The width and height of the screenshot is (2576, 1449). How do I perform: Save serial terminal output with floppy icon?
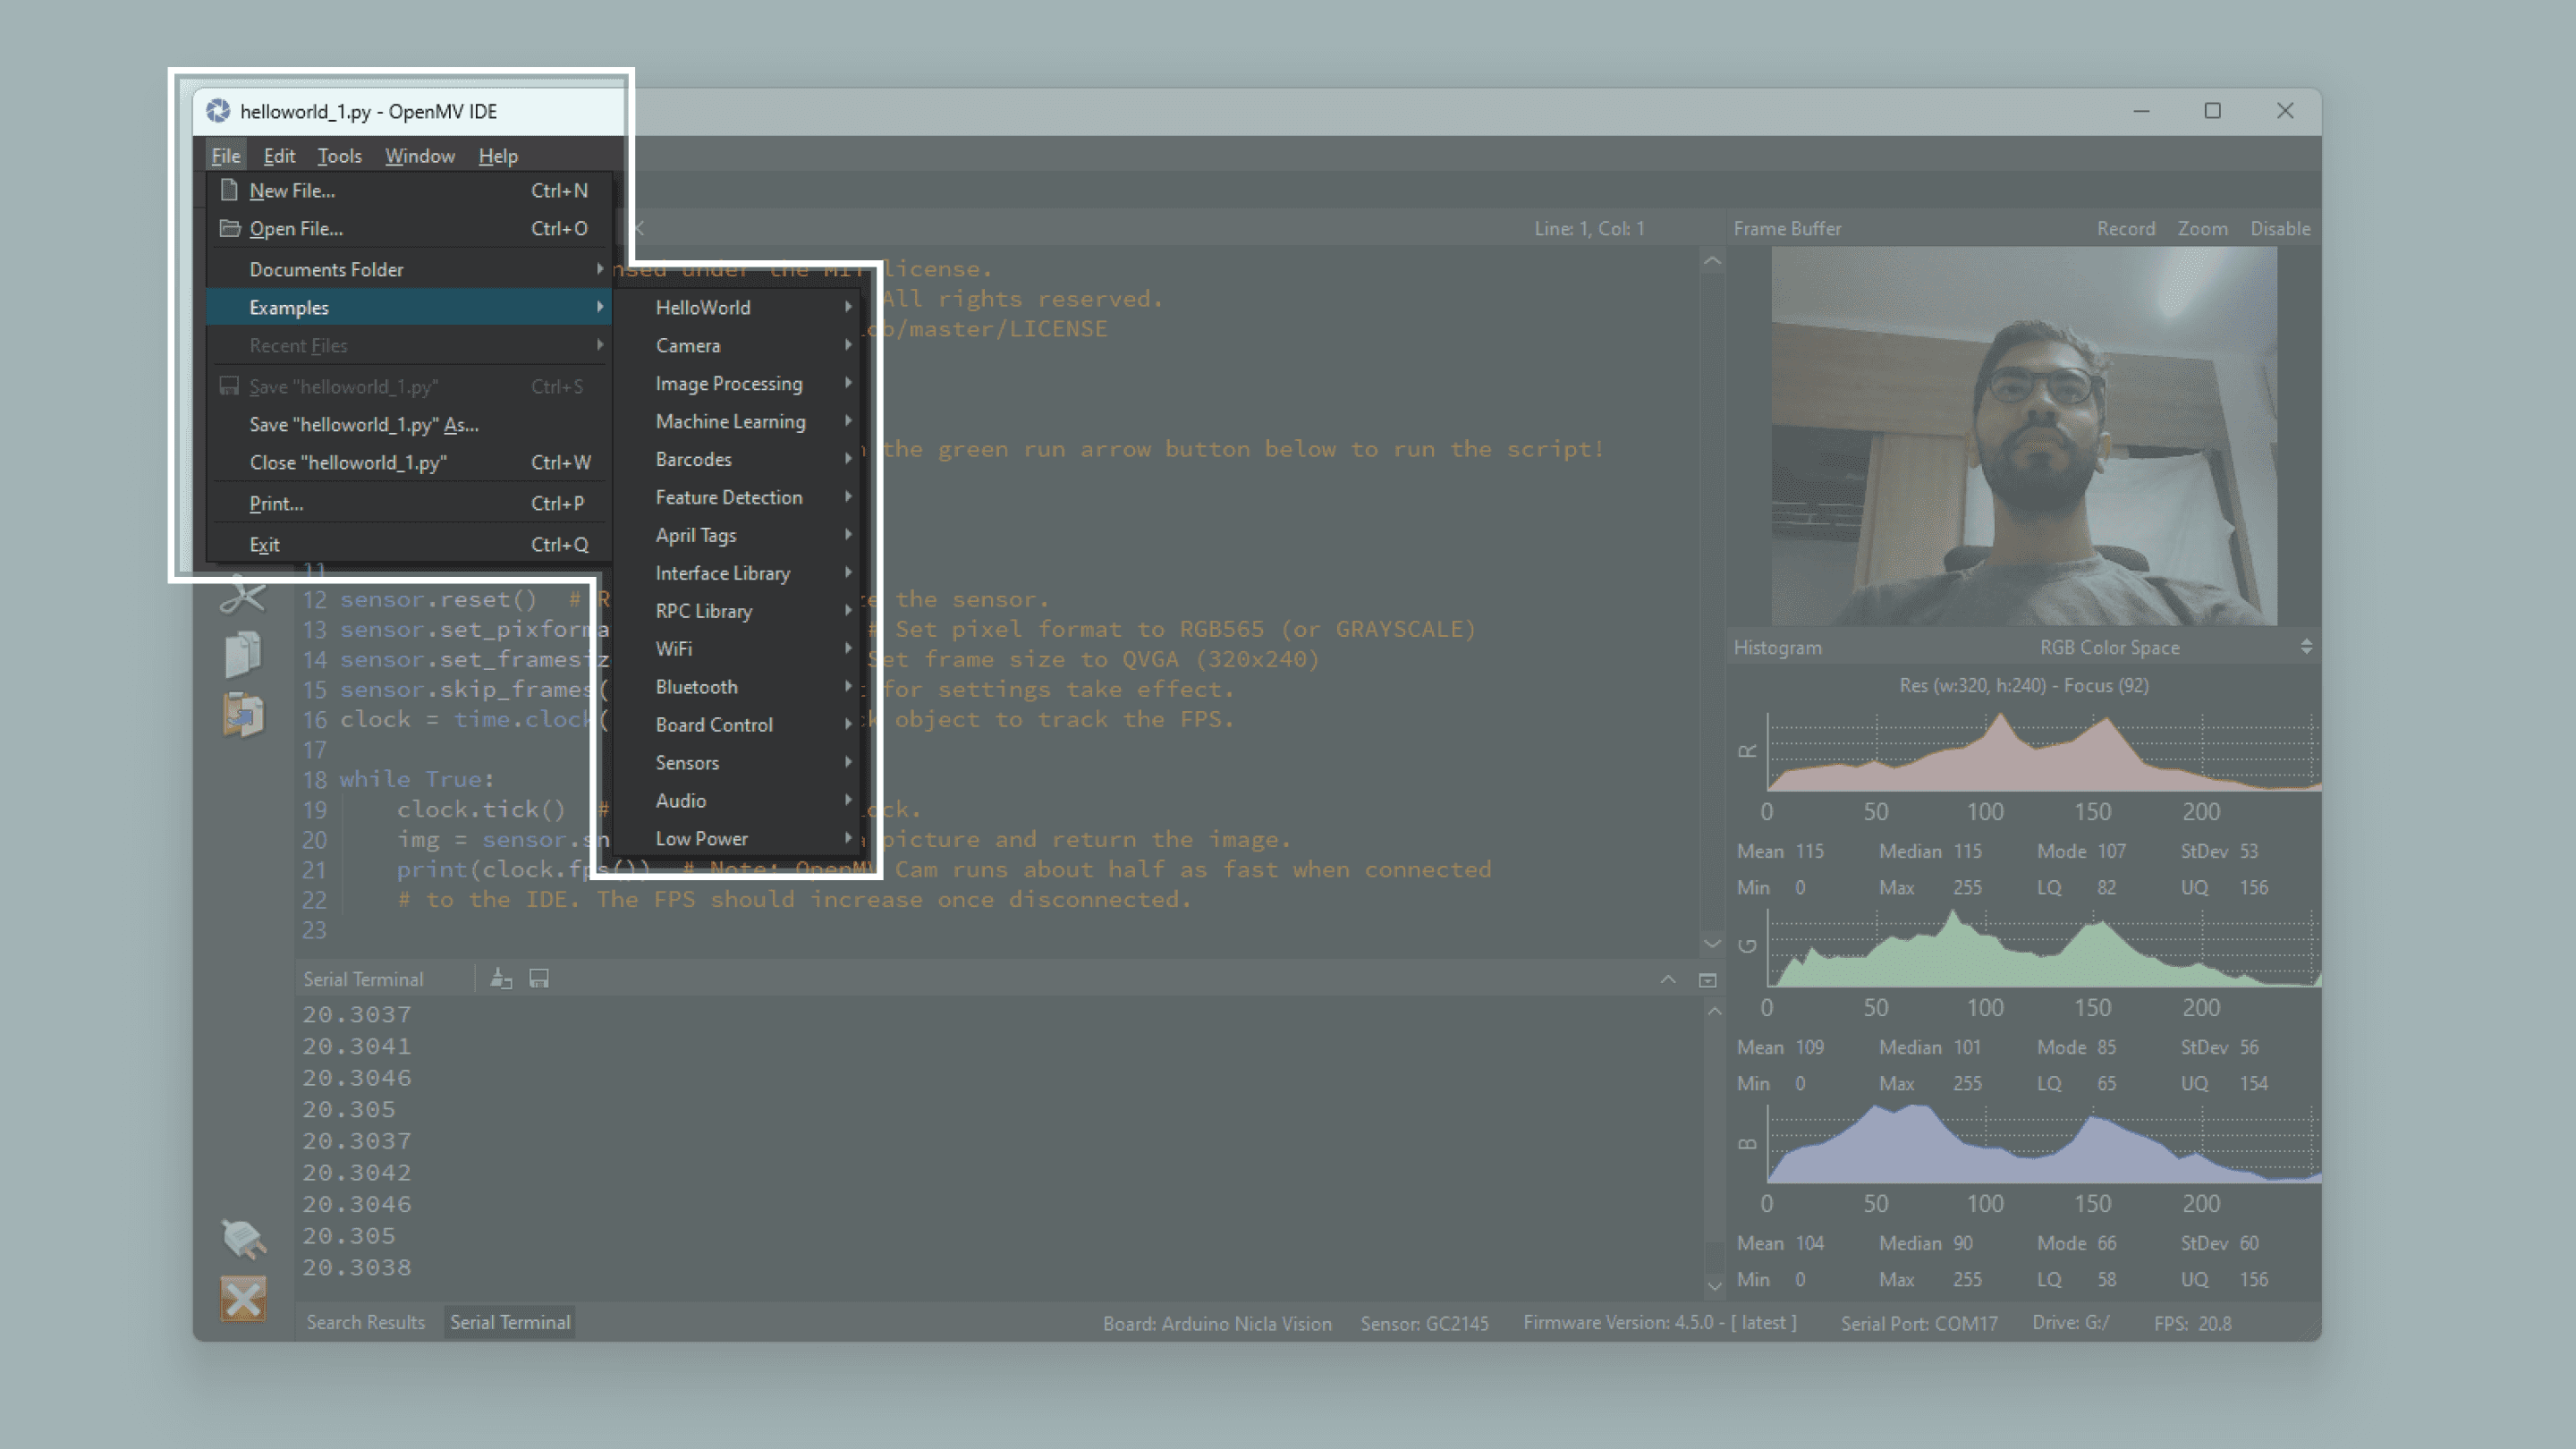[539, 979]
